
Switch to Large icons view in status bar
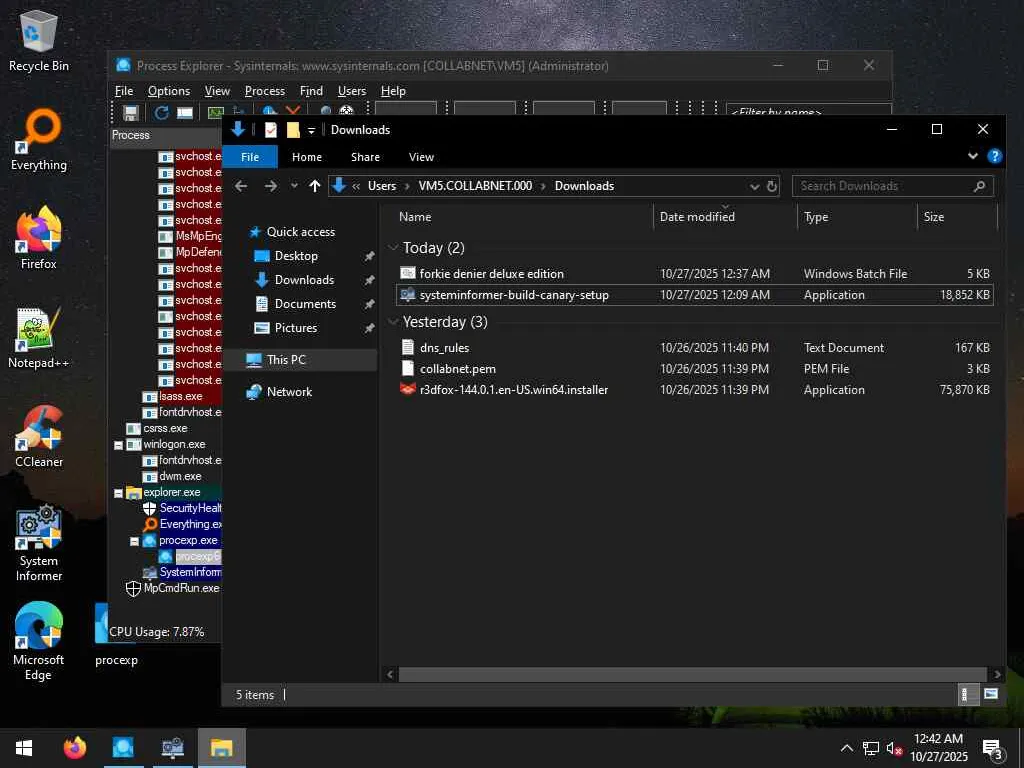(991, 694)
